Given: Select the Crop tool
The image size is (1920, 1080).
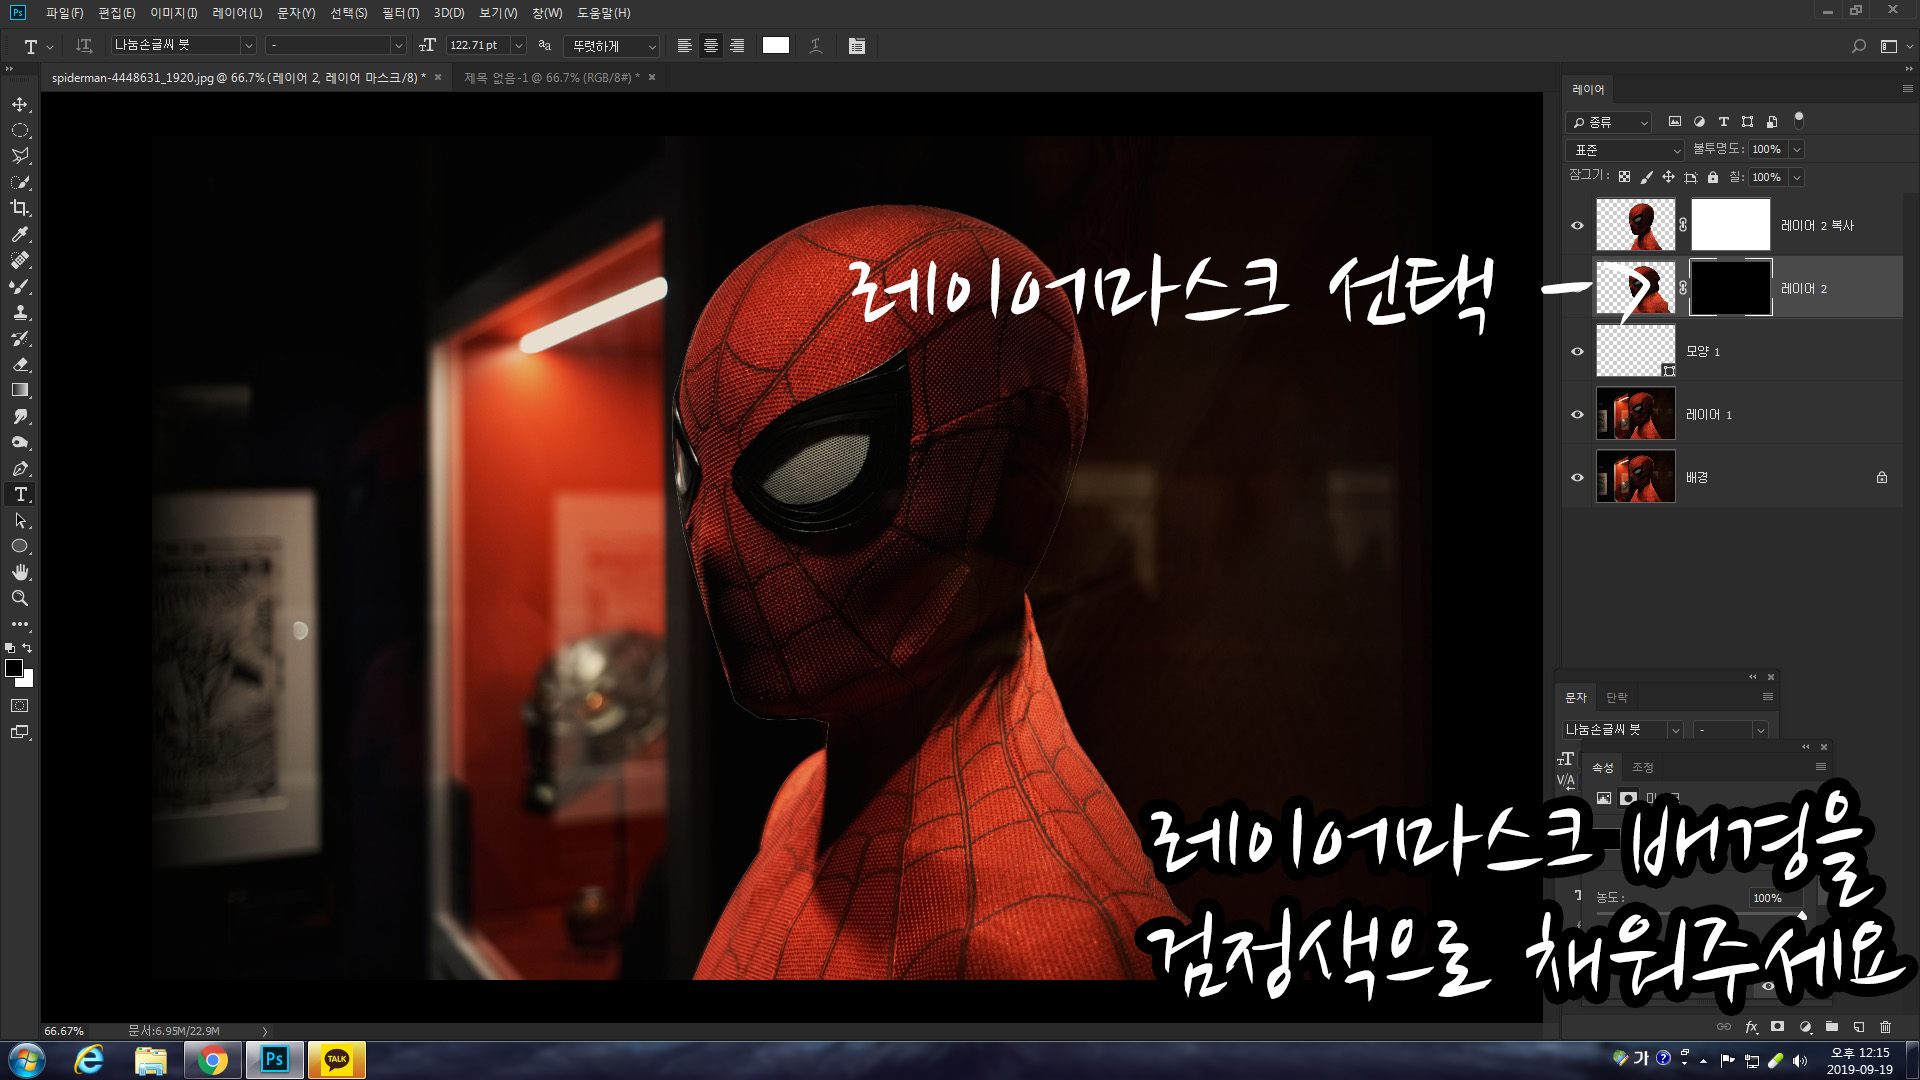Looking at the screenshot, I should tap(20, 208).
